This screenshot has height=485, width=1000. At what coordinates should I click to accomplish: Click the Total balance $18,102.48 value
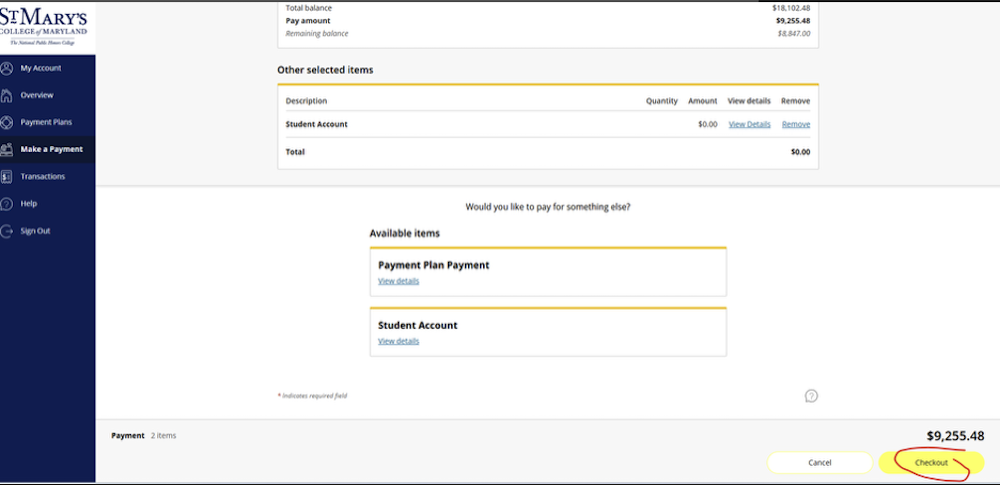[x=791, y=8]
